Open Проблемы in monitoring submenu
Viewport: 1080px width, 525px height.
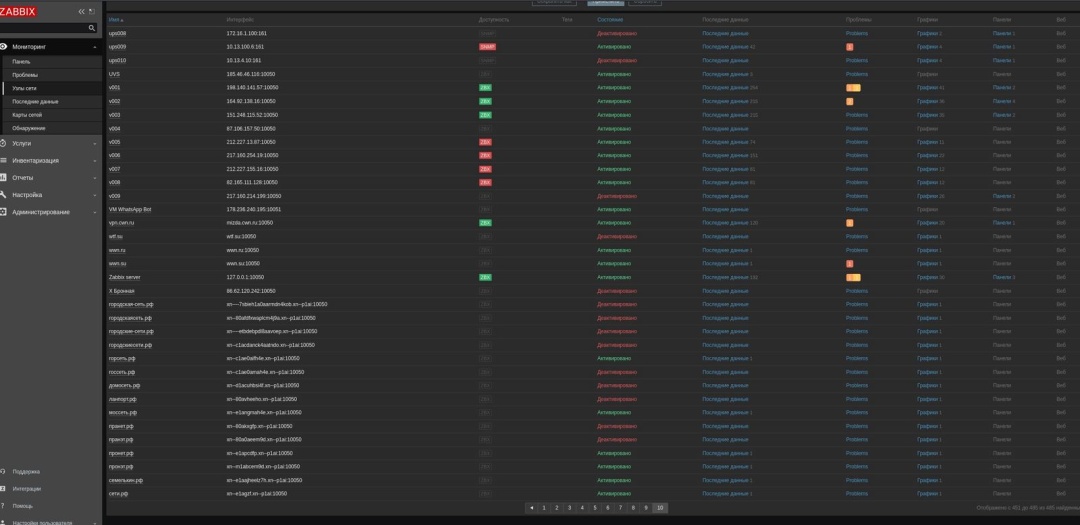pos(25,75)
